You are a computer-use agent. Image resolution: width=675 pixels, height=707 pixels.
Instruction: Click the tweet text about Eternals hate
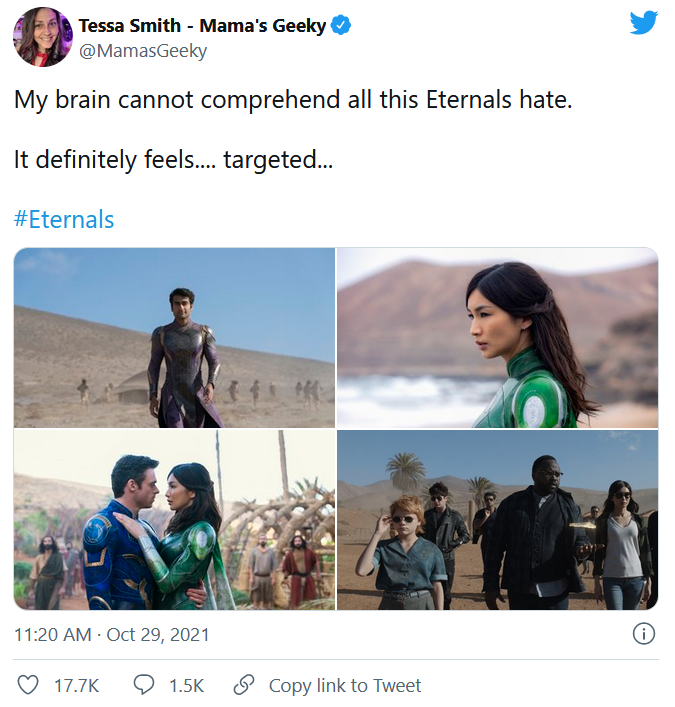tap(293, 99)
